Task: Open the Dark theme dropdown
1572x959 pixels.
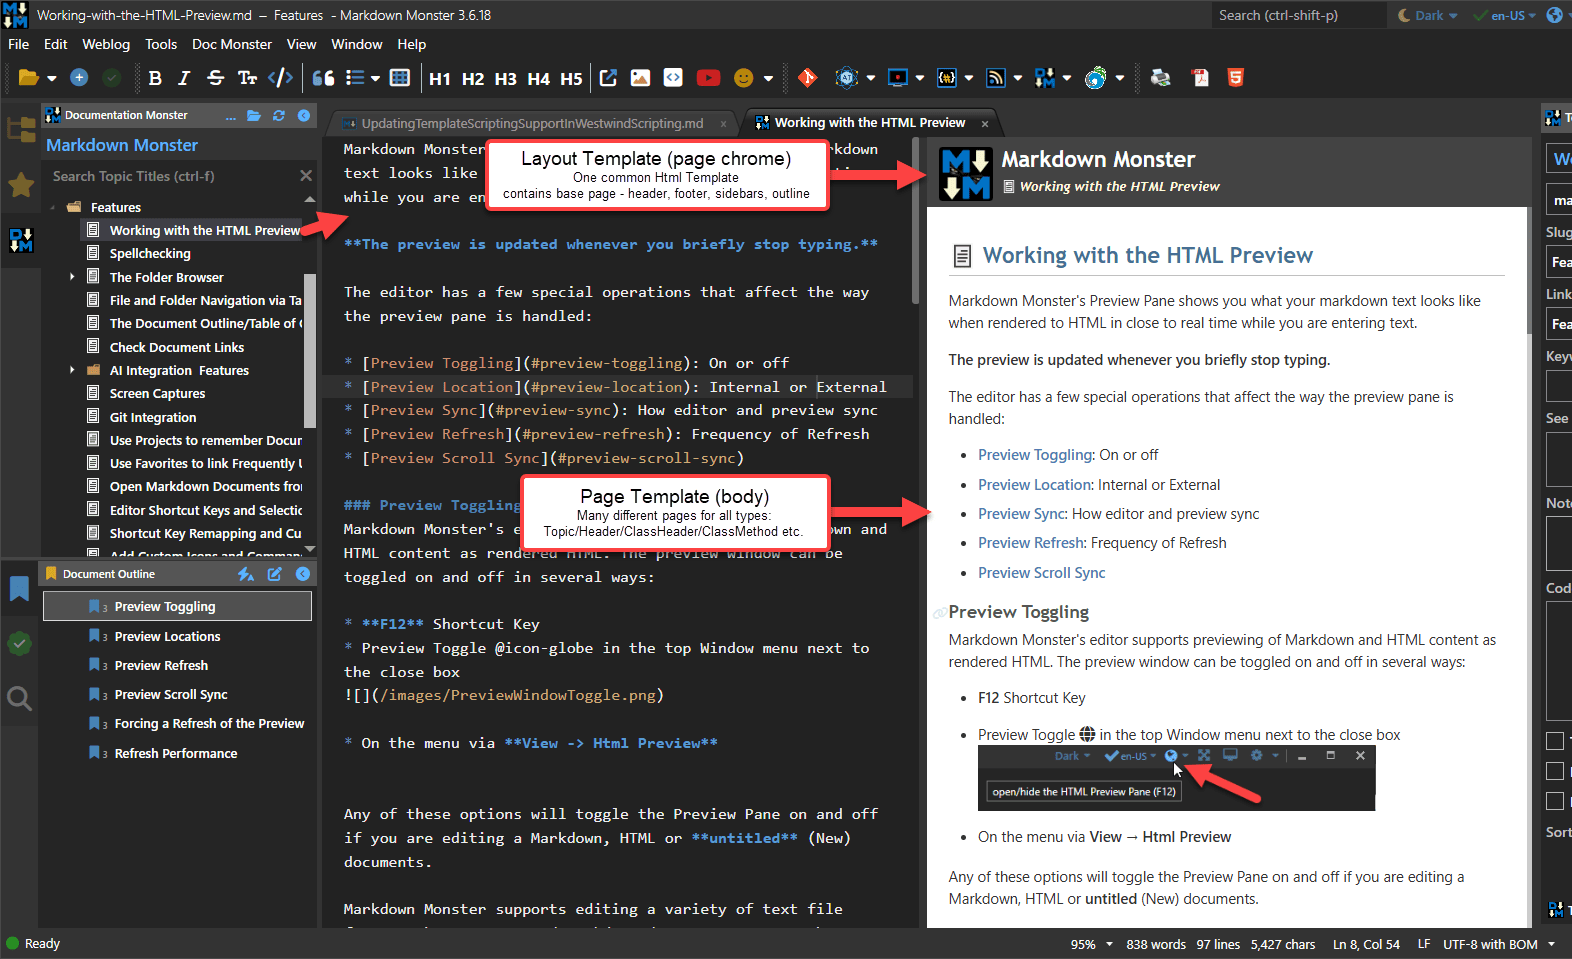Action: [1427, 15]
